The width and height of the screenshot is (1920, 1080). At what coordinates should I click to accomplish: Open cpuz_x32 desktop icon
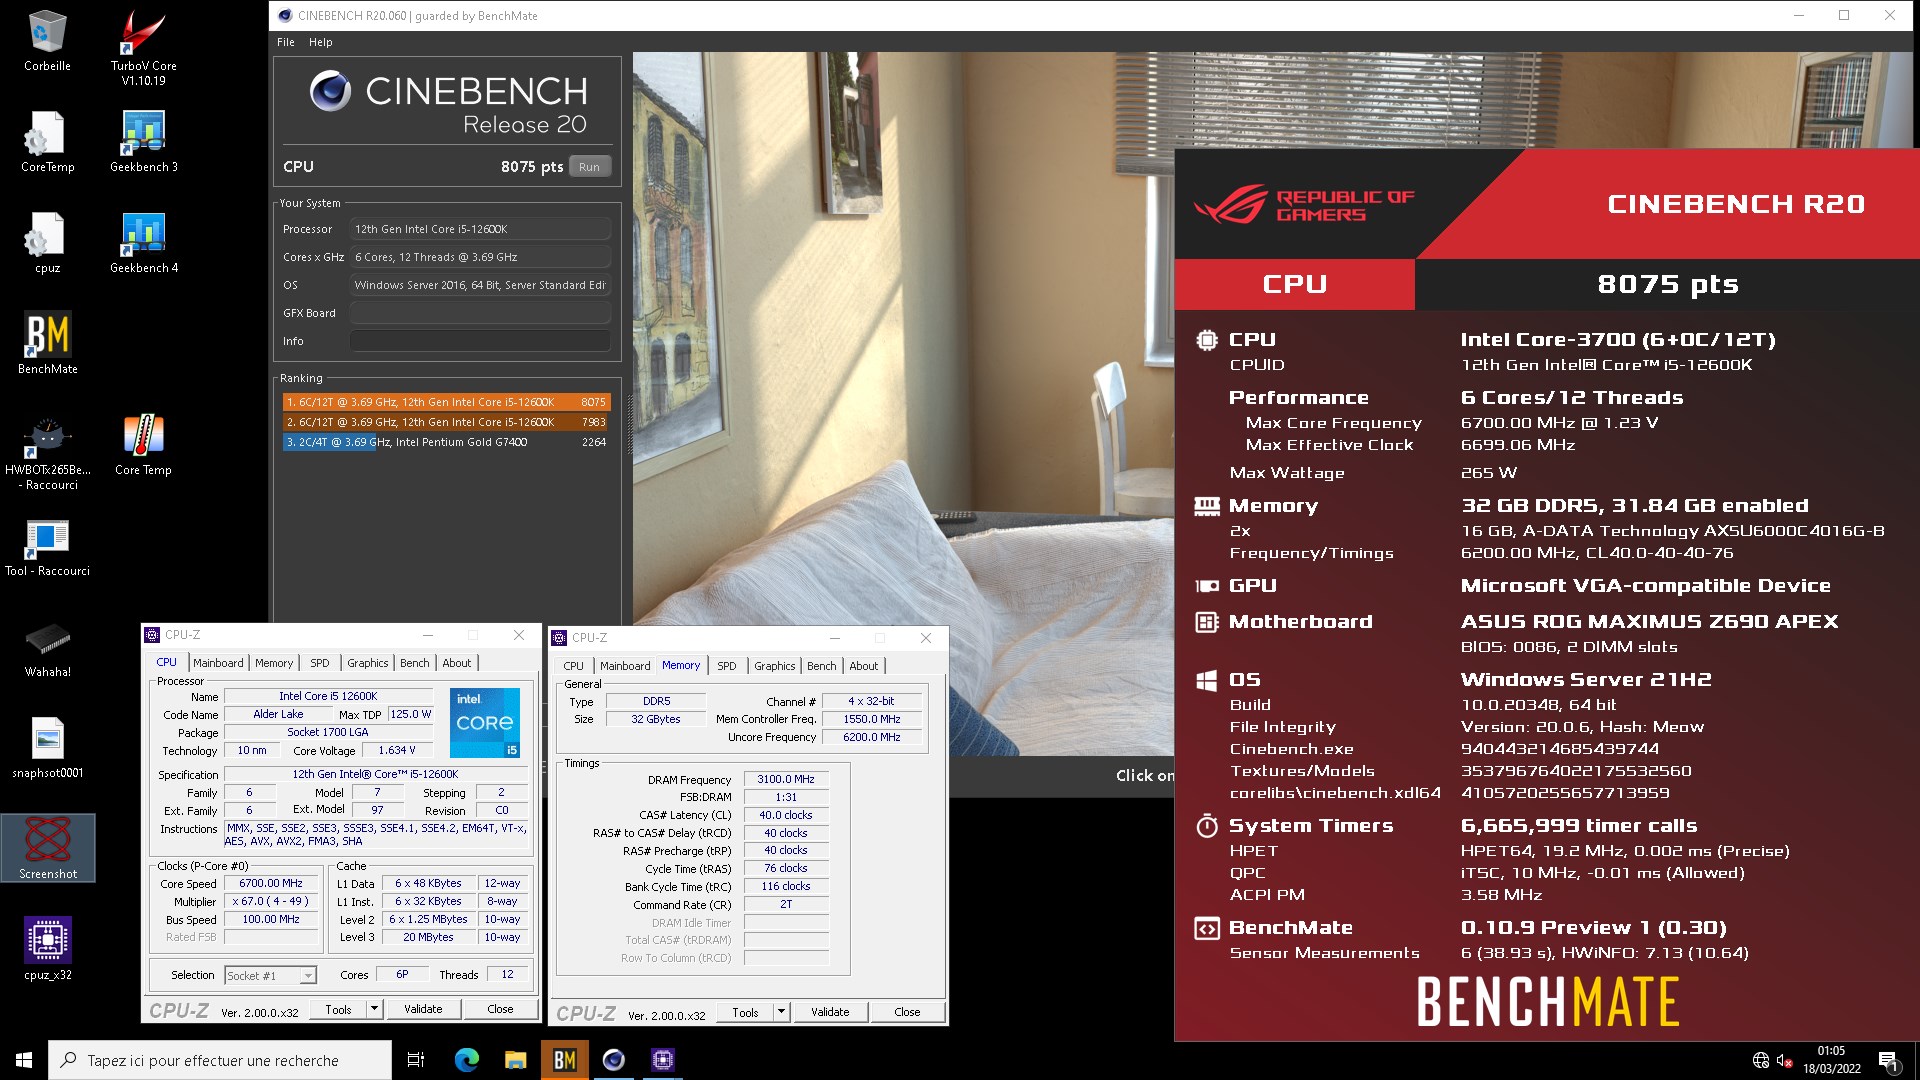tap(47, 949)
